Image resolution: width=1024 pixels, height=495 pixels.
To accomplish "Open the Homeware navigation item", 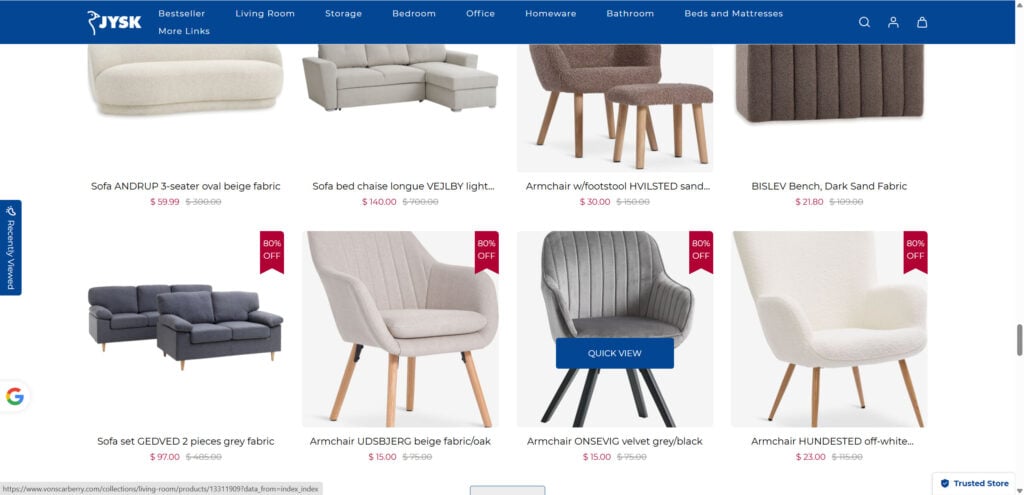I will pyautogui.click(x=551, y=14).
